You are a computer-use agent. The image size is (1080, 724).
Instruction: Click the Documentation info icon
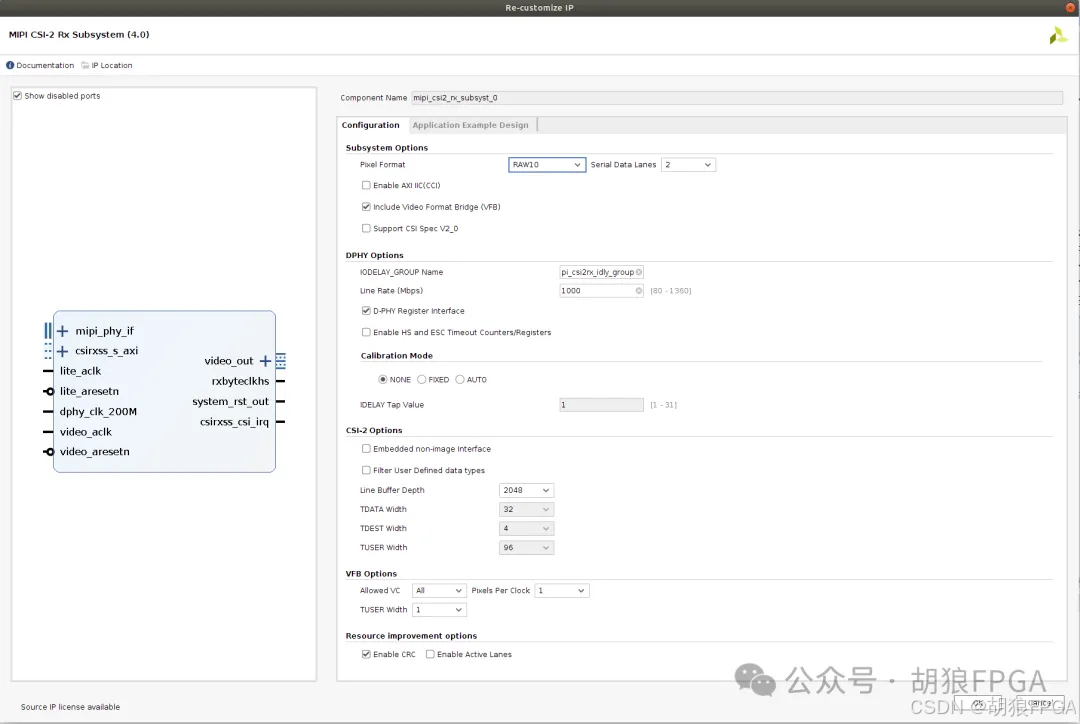[10, 65]
